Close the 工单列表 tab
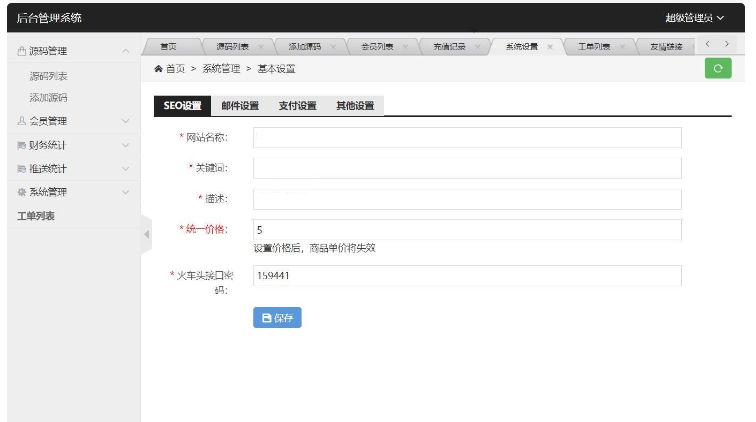 coord(622,47)
